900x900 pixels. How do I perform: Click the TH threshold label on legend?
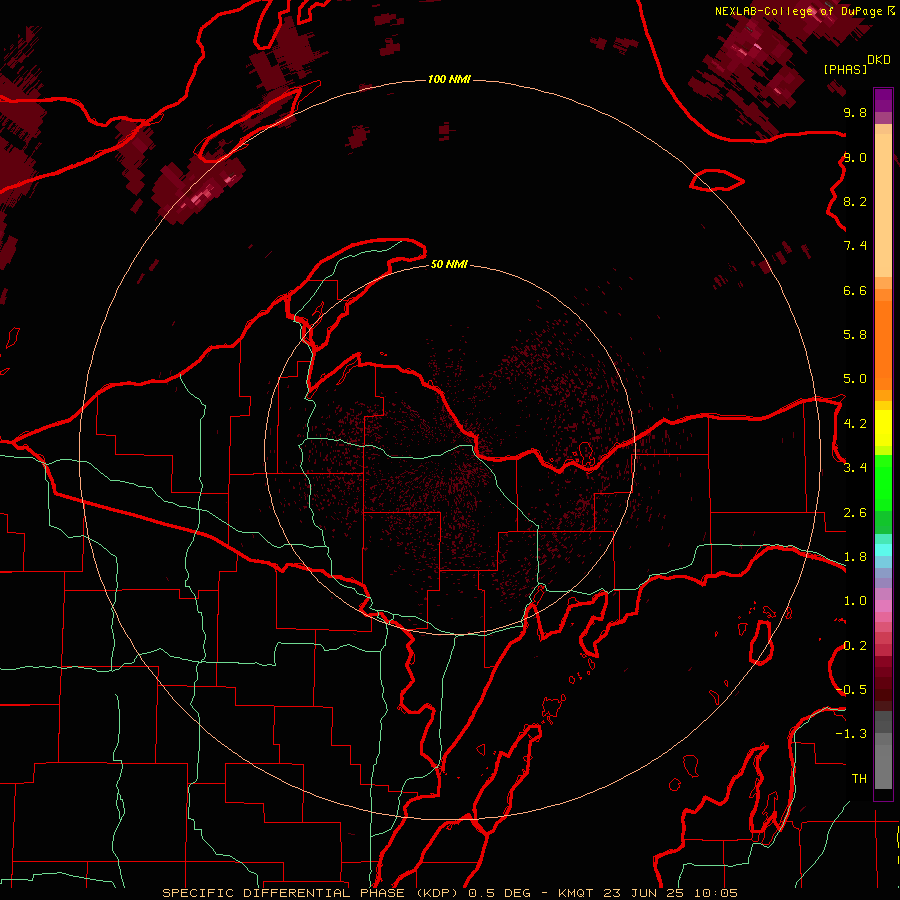point(859,779)
